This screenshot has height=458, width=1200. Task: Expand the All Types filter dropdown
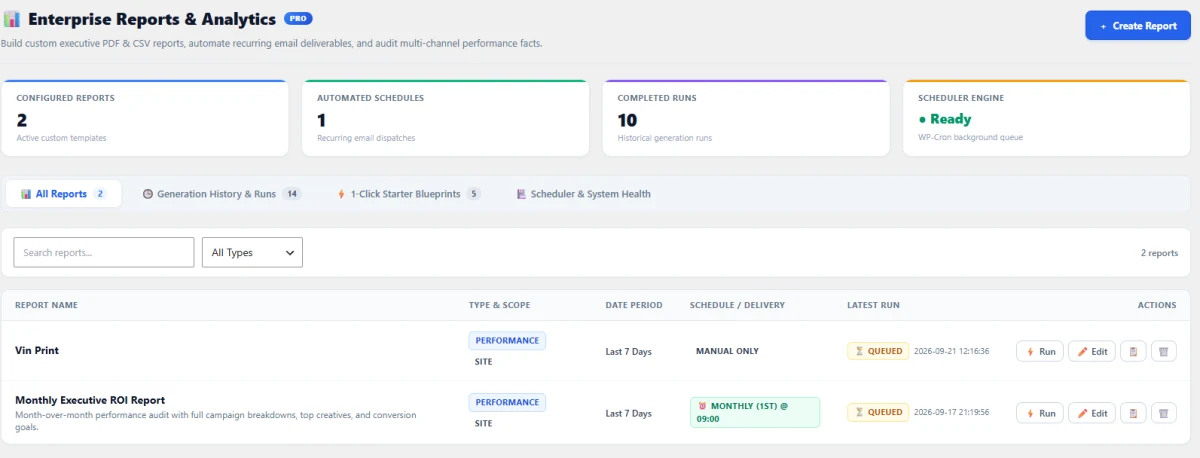pyautogui.click(x=252, y=252)
